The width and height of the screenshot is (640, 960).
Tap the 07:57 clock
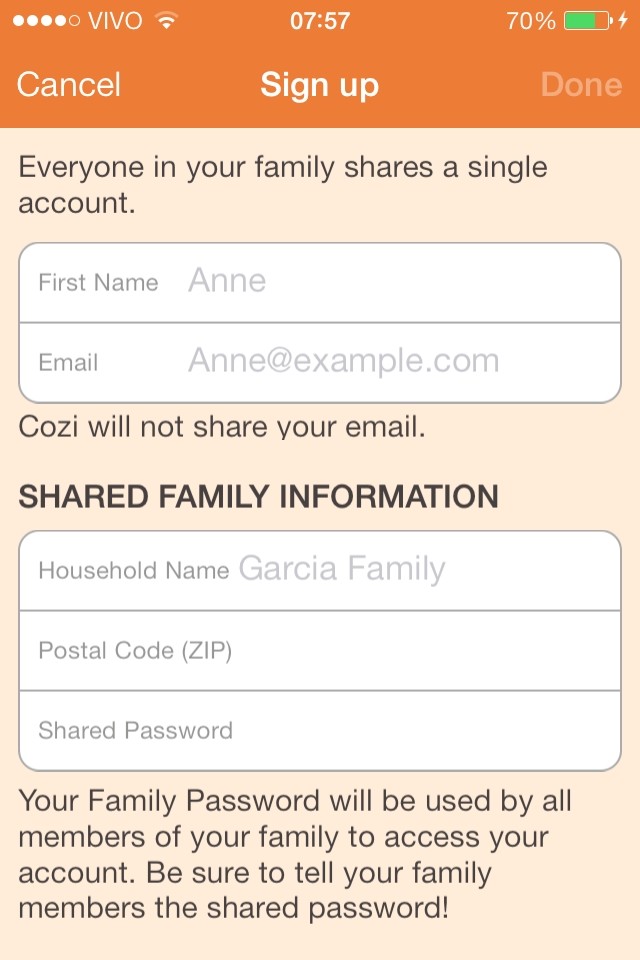pyautogui.click(x=320, y=21)
